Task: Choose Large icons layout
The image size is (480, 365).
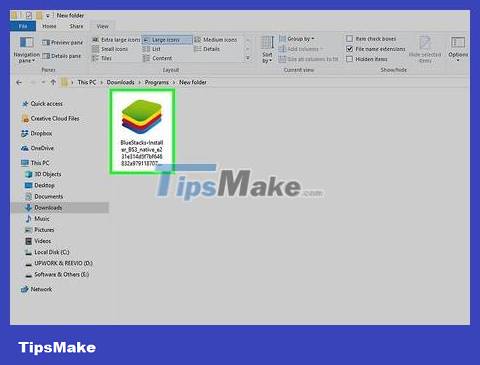Action: [x=167, y=40]
